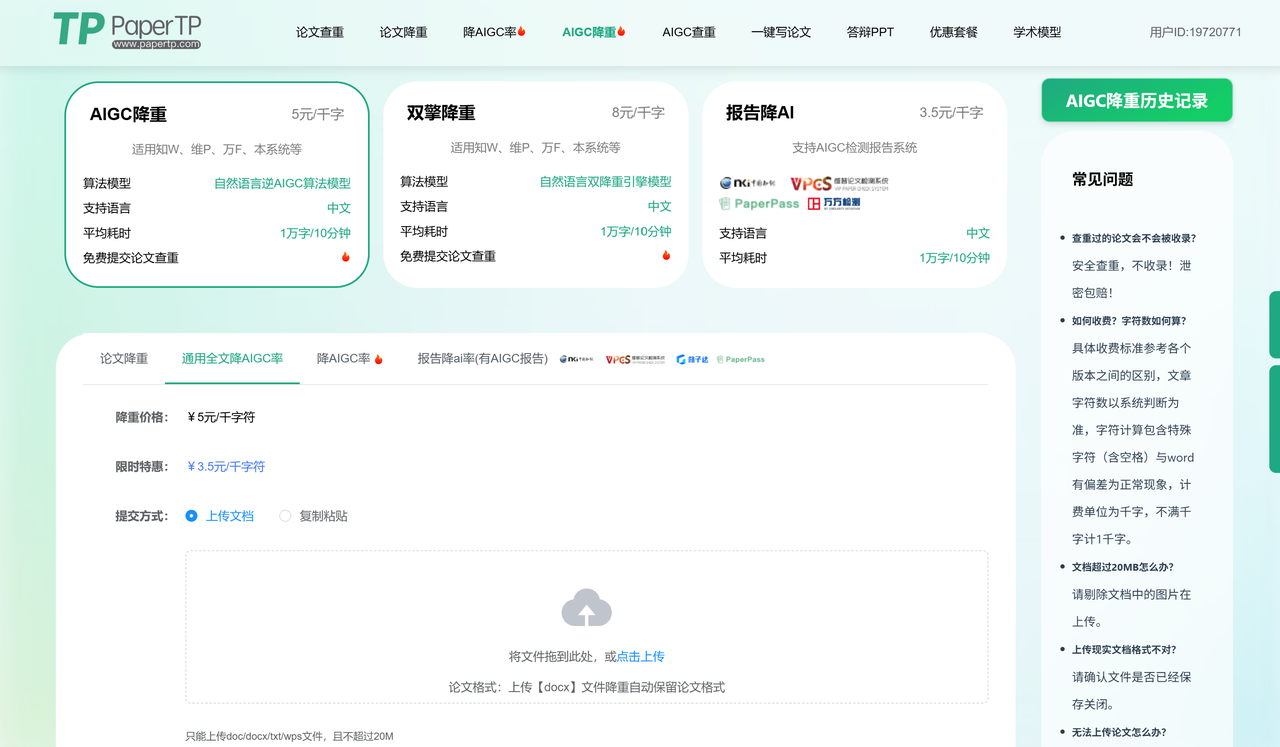Select the AIGC降重 5元/千字 card
Screen dimensions: 1280x747
pyautogui.click(x=217, y=184)
